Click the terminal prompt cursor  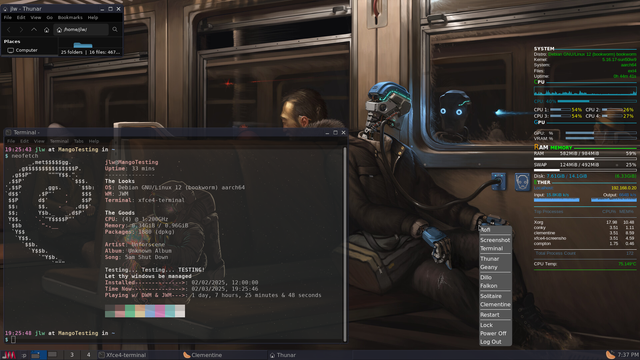coord(13,340)
